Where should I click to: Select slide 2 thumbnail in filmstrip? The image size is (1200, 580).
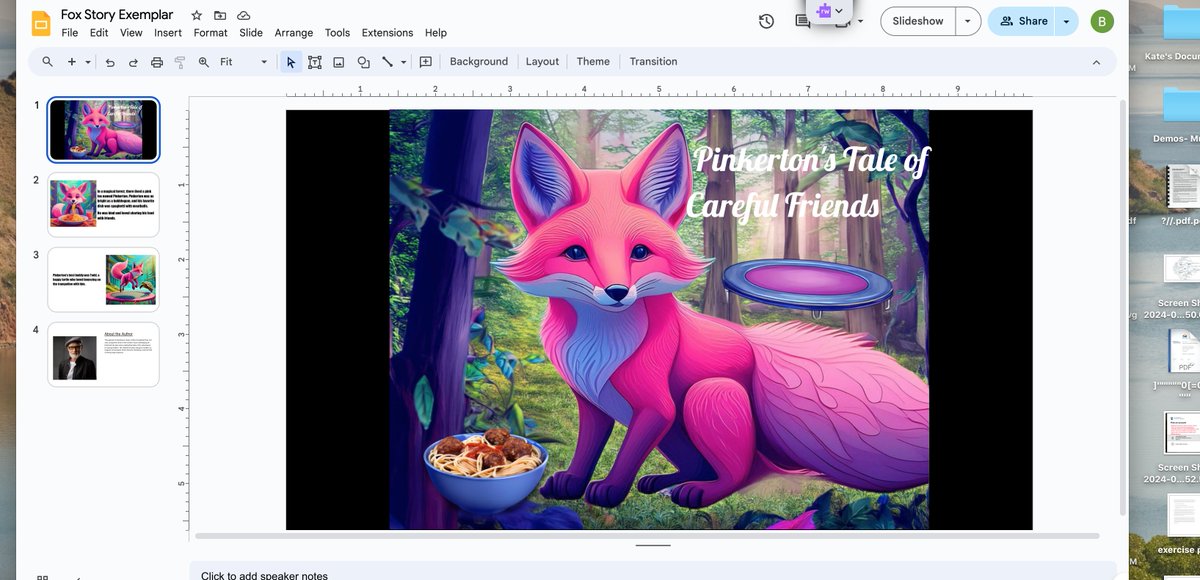tap(103, 204)
